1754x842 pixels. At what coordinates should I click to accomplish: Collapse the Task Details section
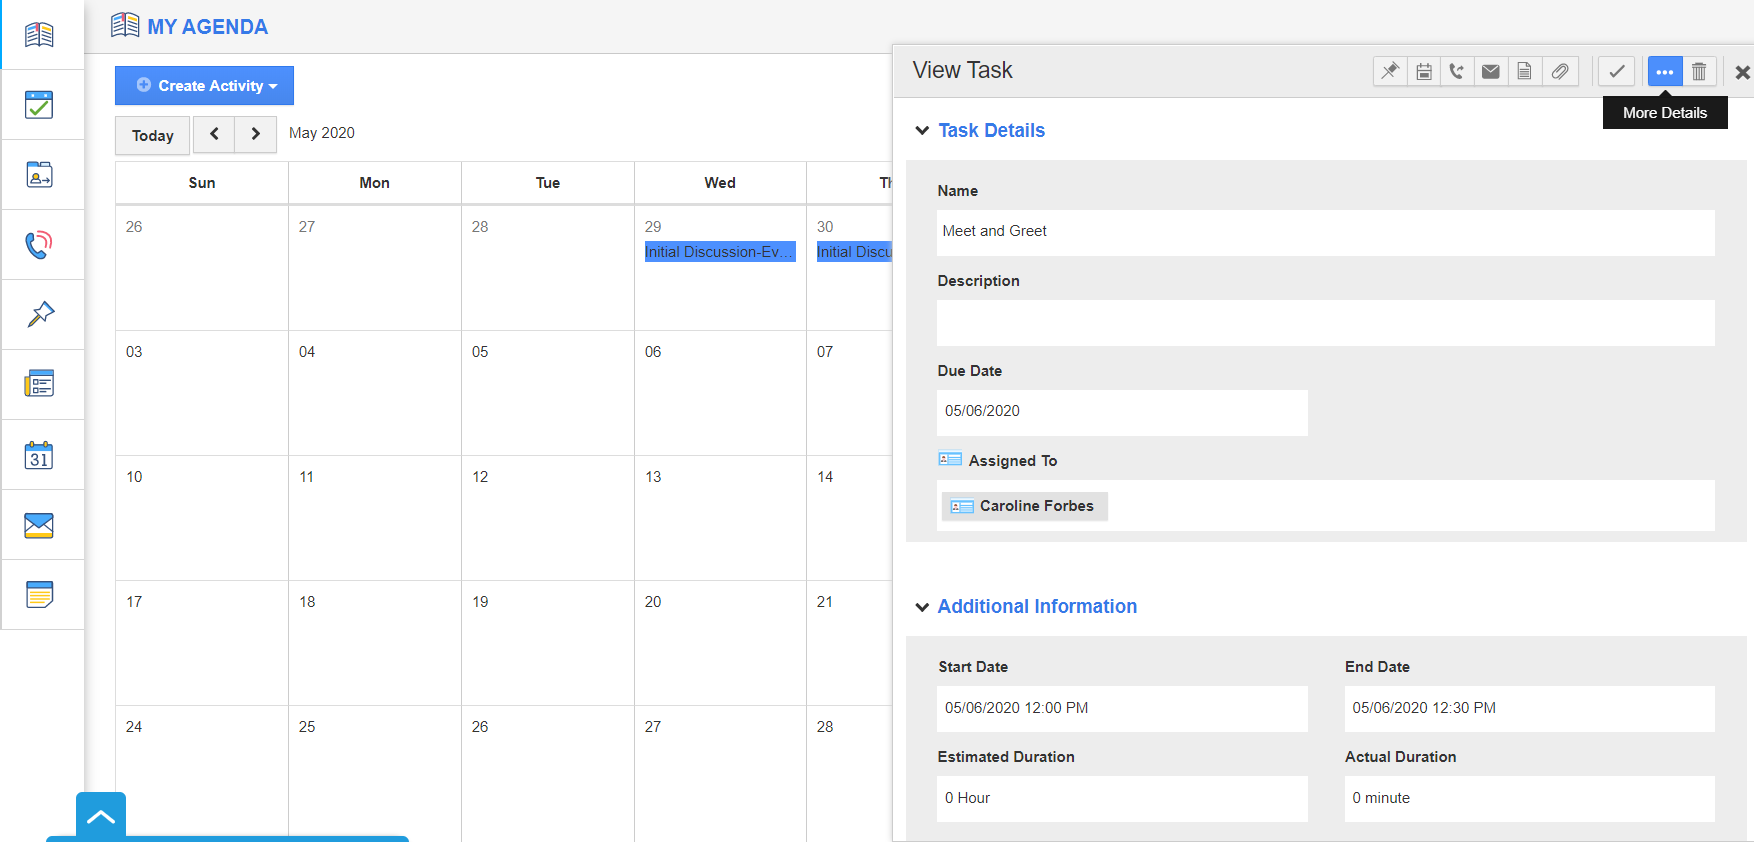click(x=922, y=131)
